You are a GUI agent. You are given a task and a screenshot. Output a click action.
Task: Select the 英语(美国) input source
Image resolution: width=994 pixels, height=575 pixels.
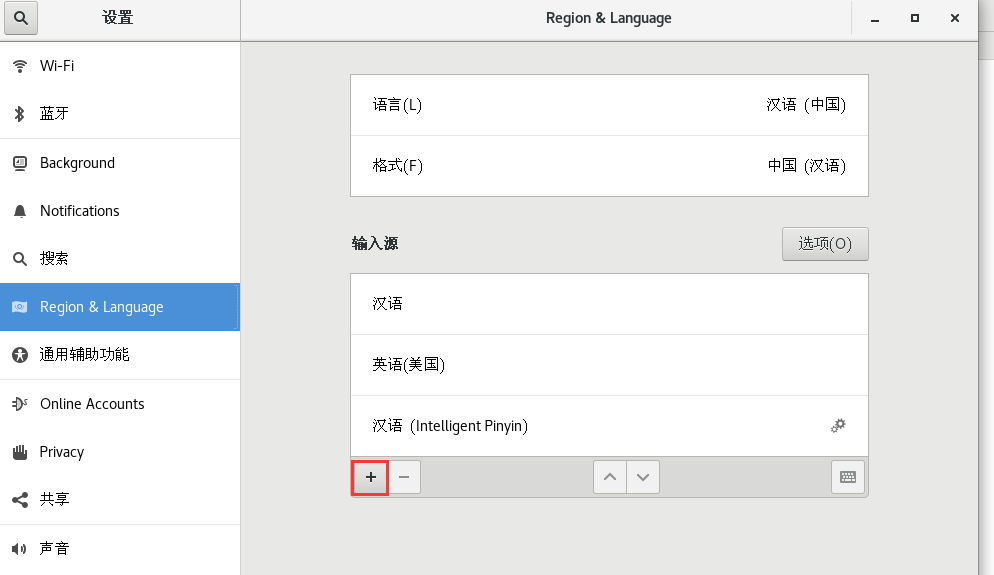[609, 365]
